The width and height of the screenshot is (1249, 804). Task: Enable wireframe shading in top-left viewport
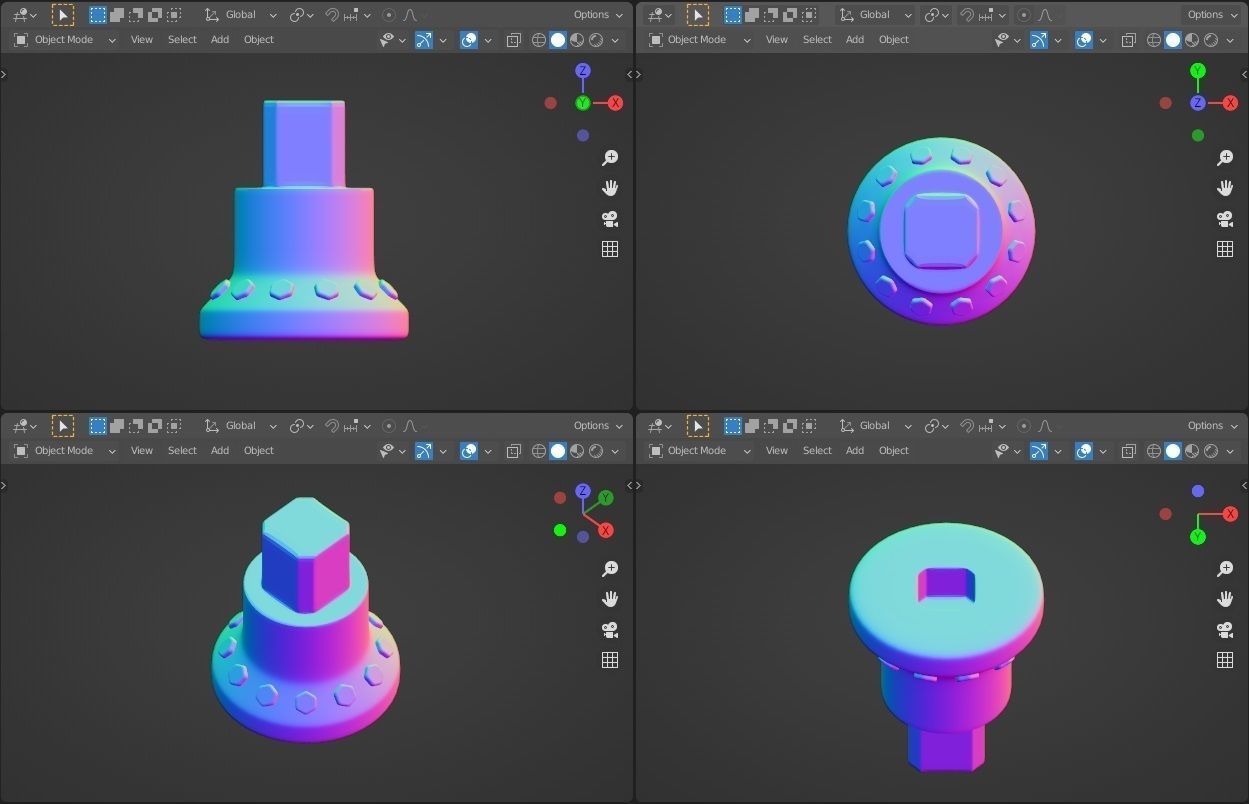tap(539, 40)
